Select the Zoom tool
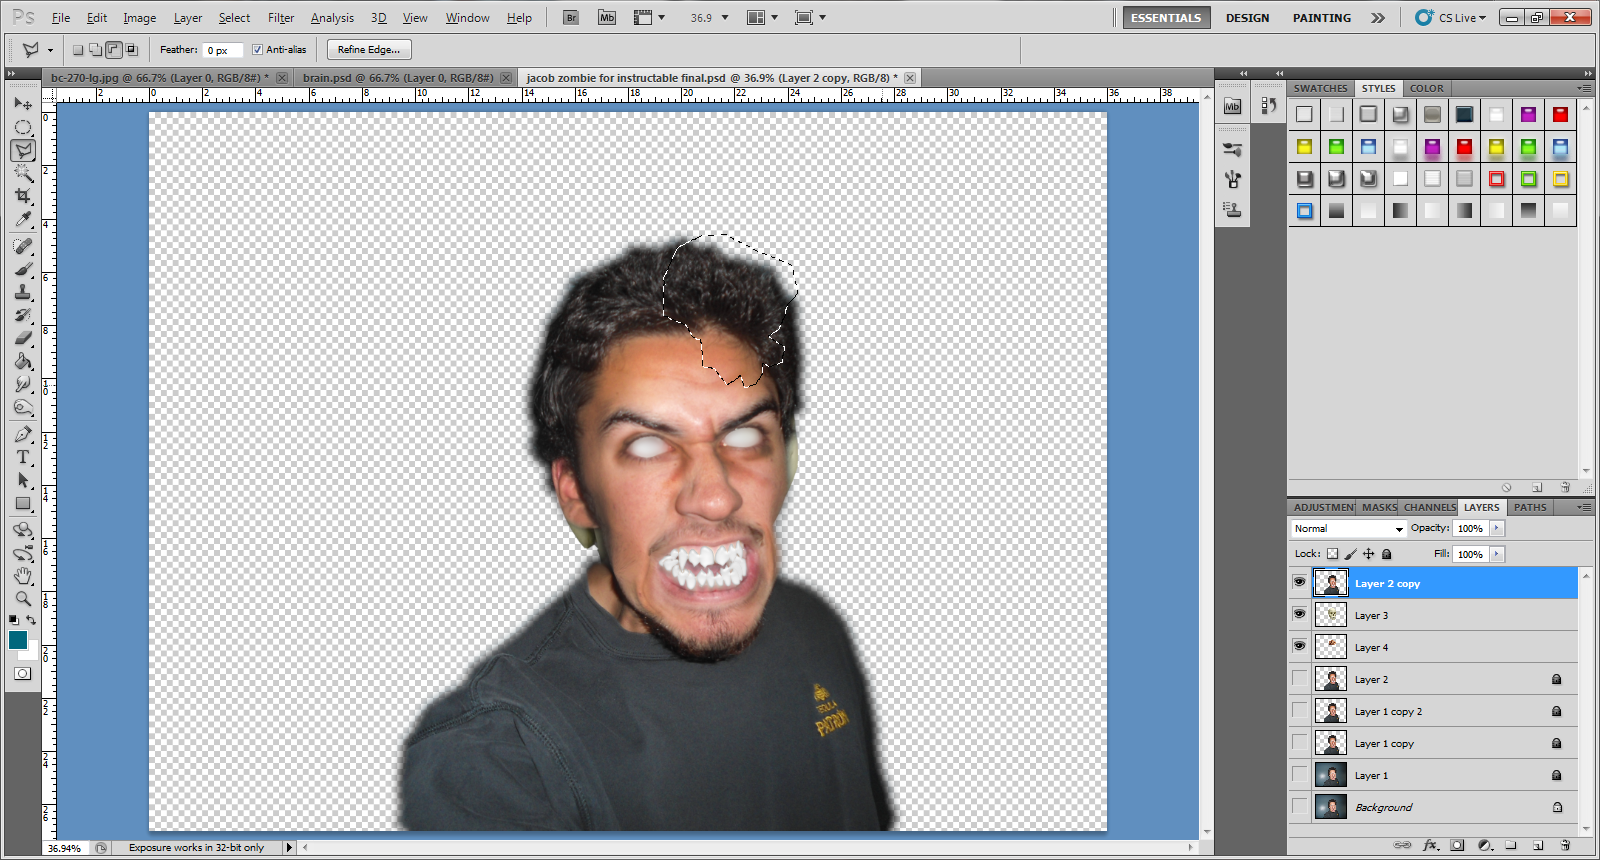Viewport: 1600px width, 860px height. point(23,599)
